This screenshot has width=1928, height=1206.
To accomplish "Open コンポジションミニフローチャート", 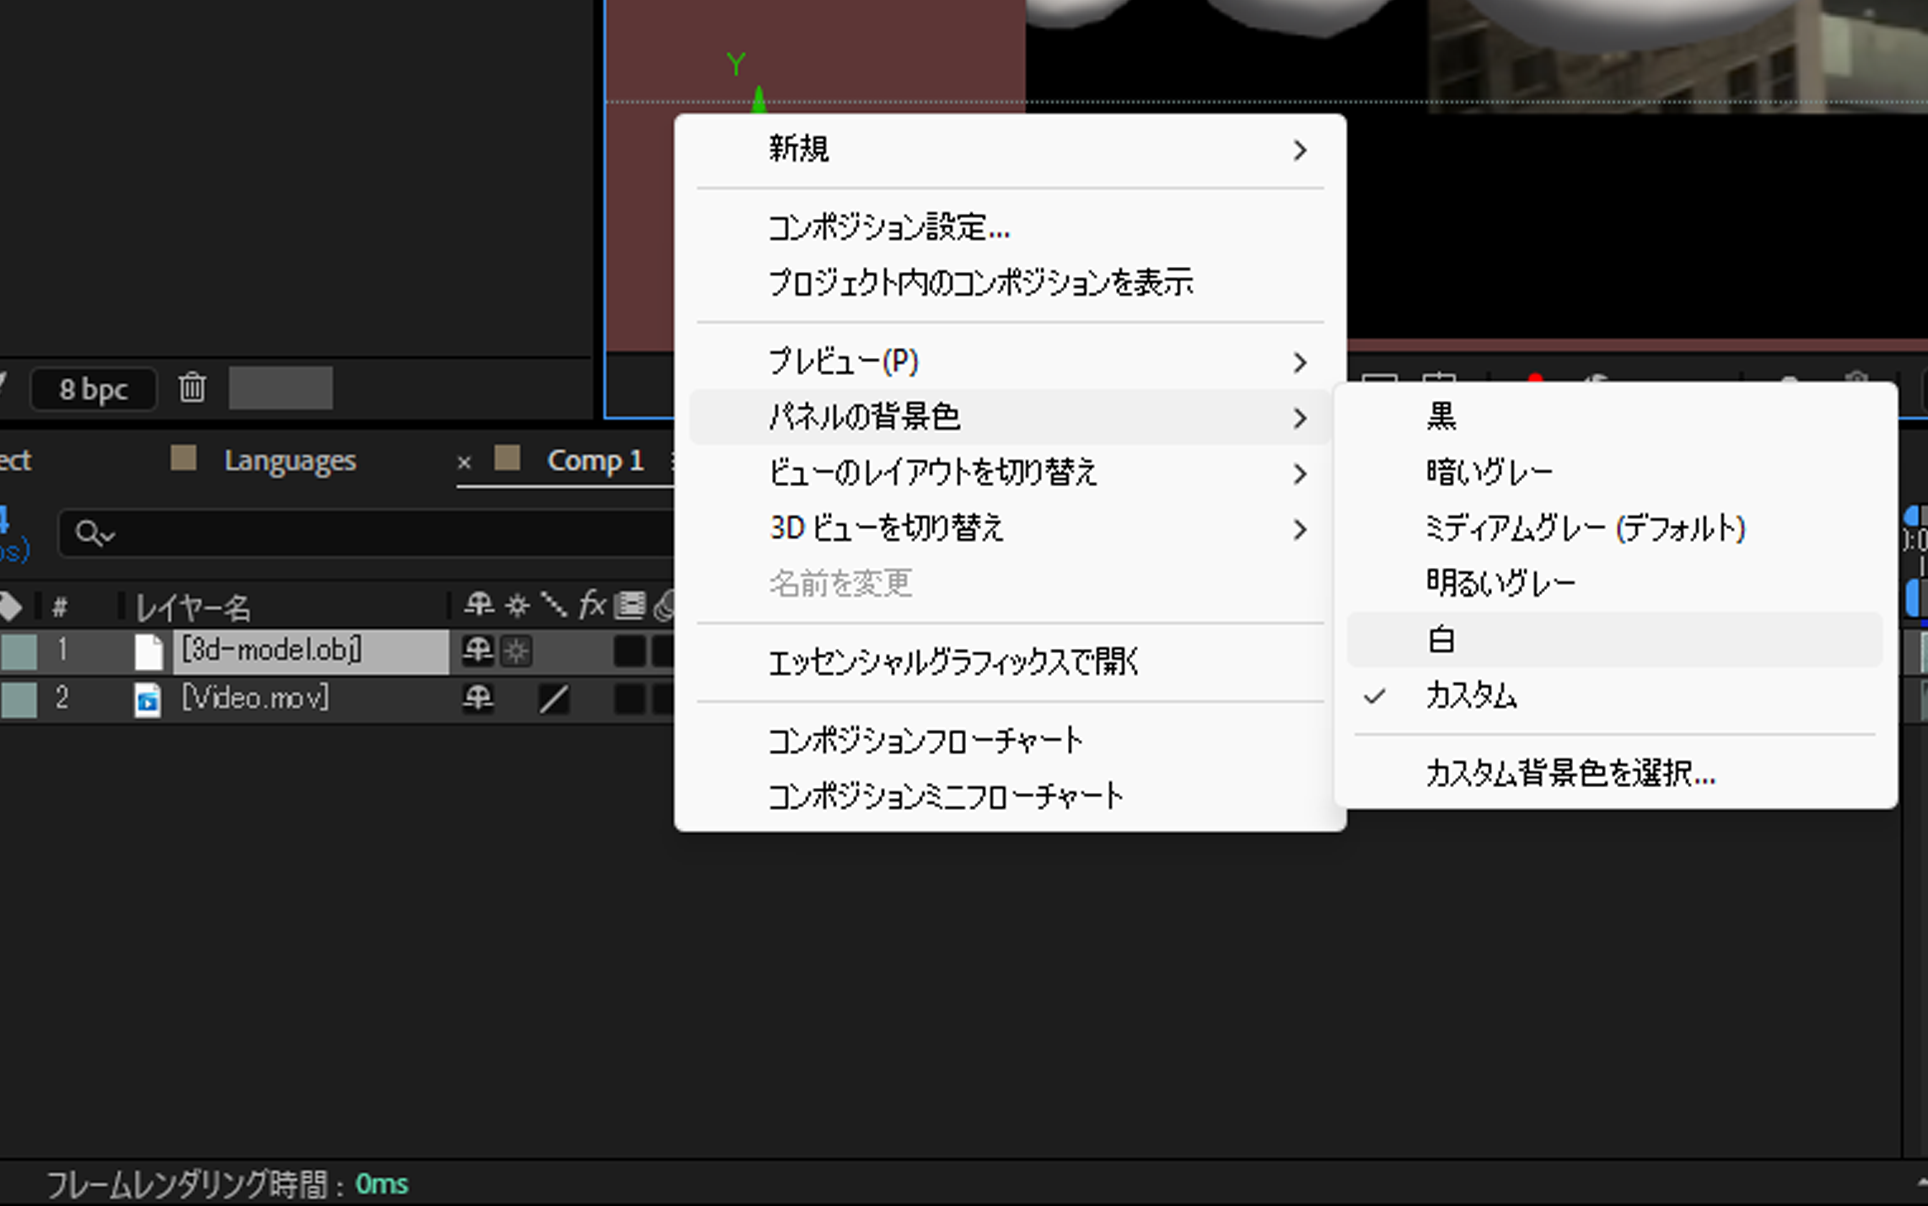I will [1010, 797].
